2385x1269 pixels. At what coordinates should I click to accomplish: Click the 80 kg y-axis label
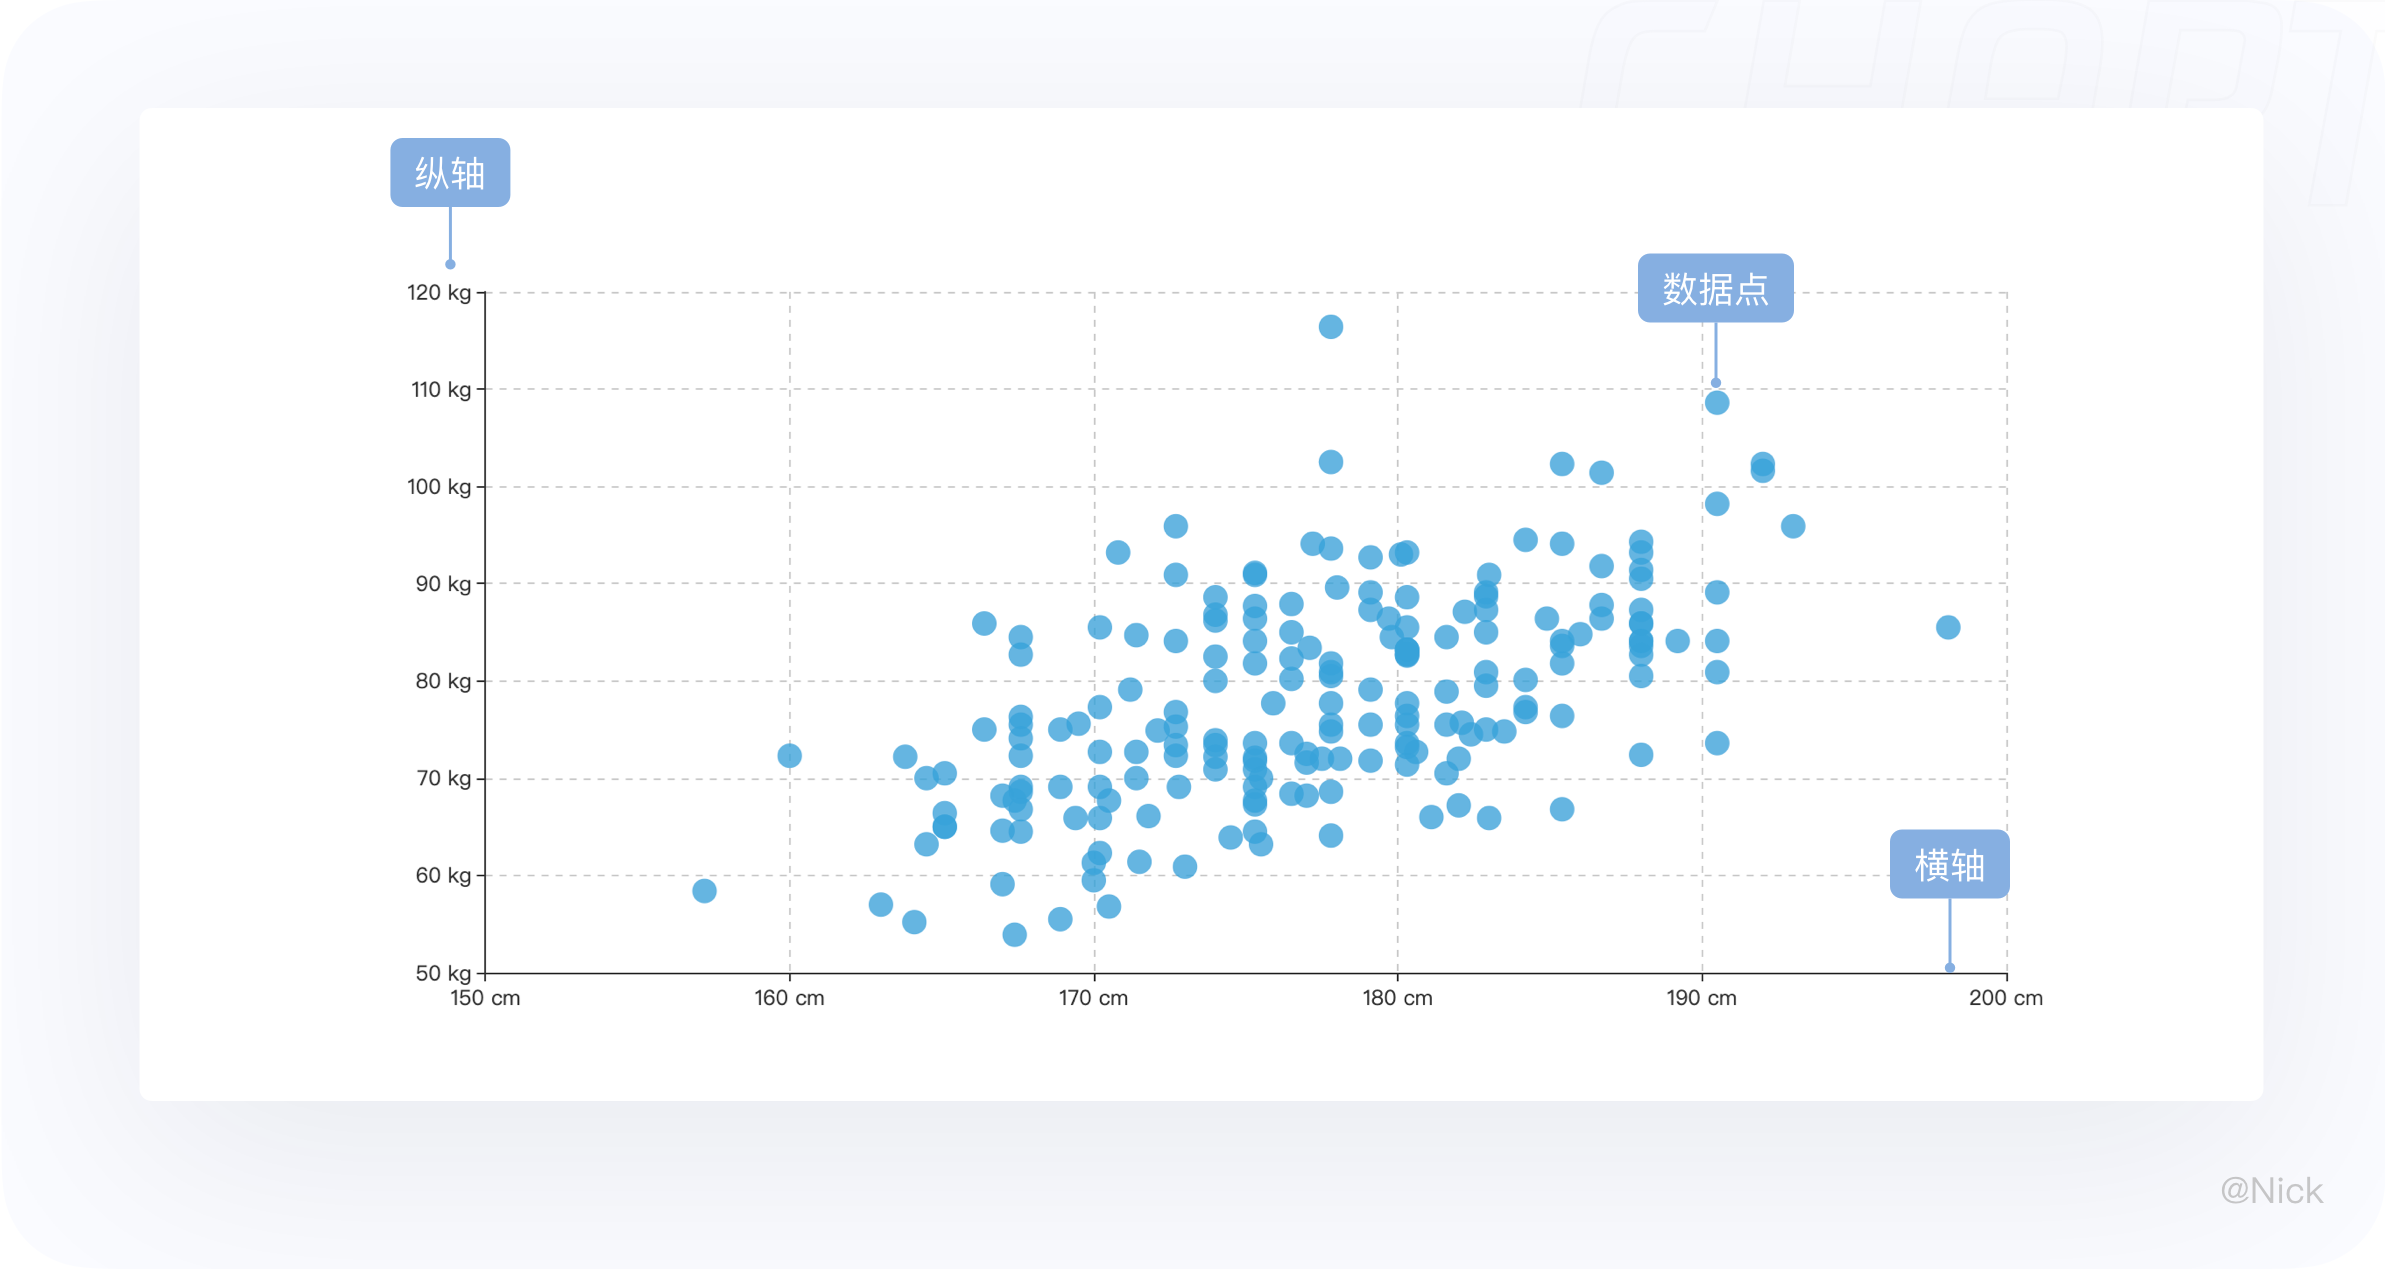point(443,681)
